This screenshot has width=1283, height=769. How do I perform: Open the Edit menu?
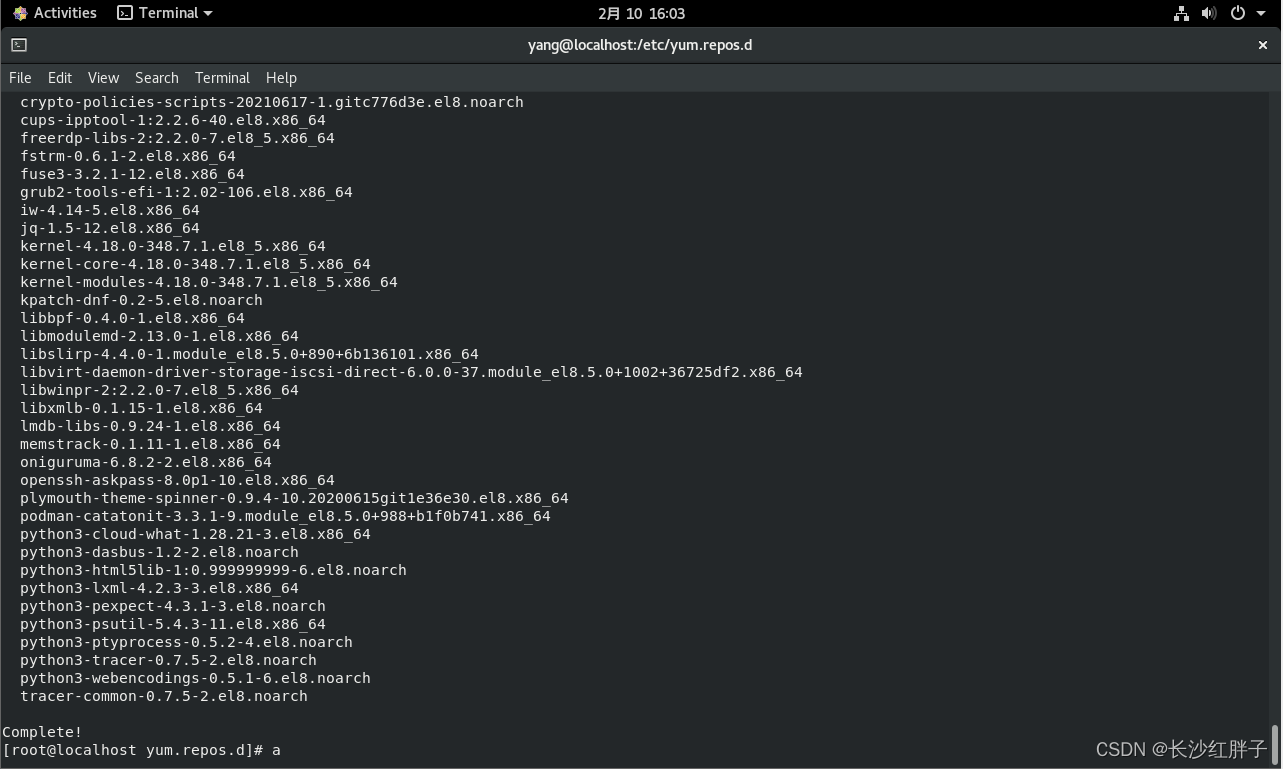coord(60,78)
